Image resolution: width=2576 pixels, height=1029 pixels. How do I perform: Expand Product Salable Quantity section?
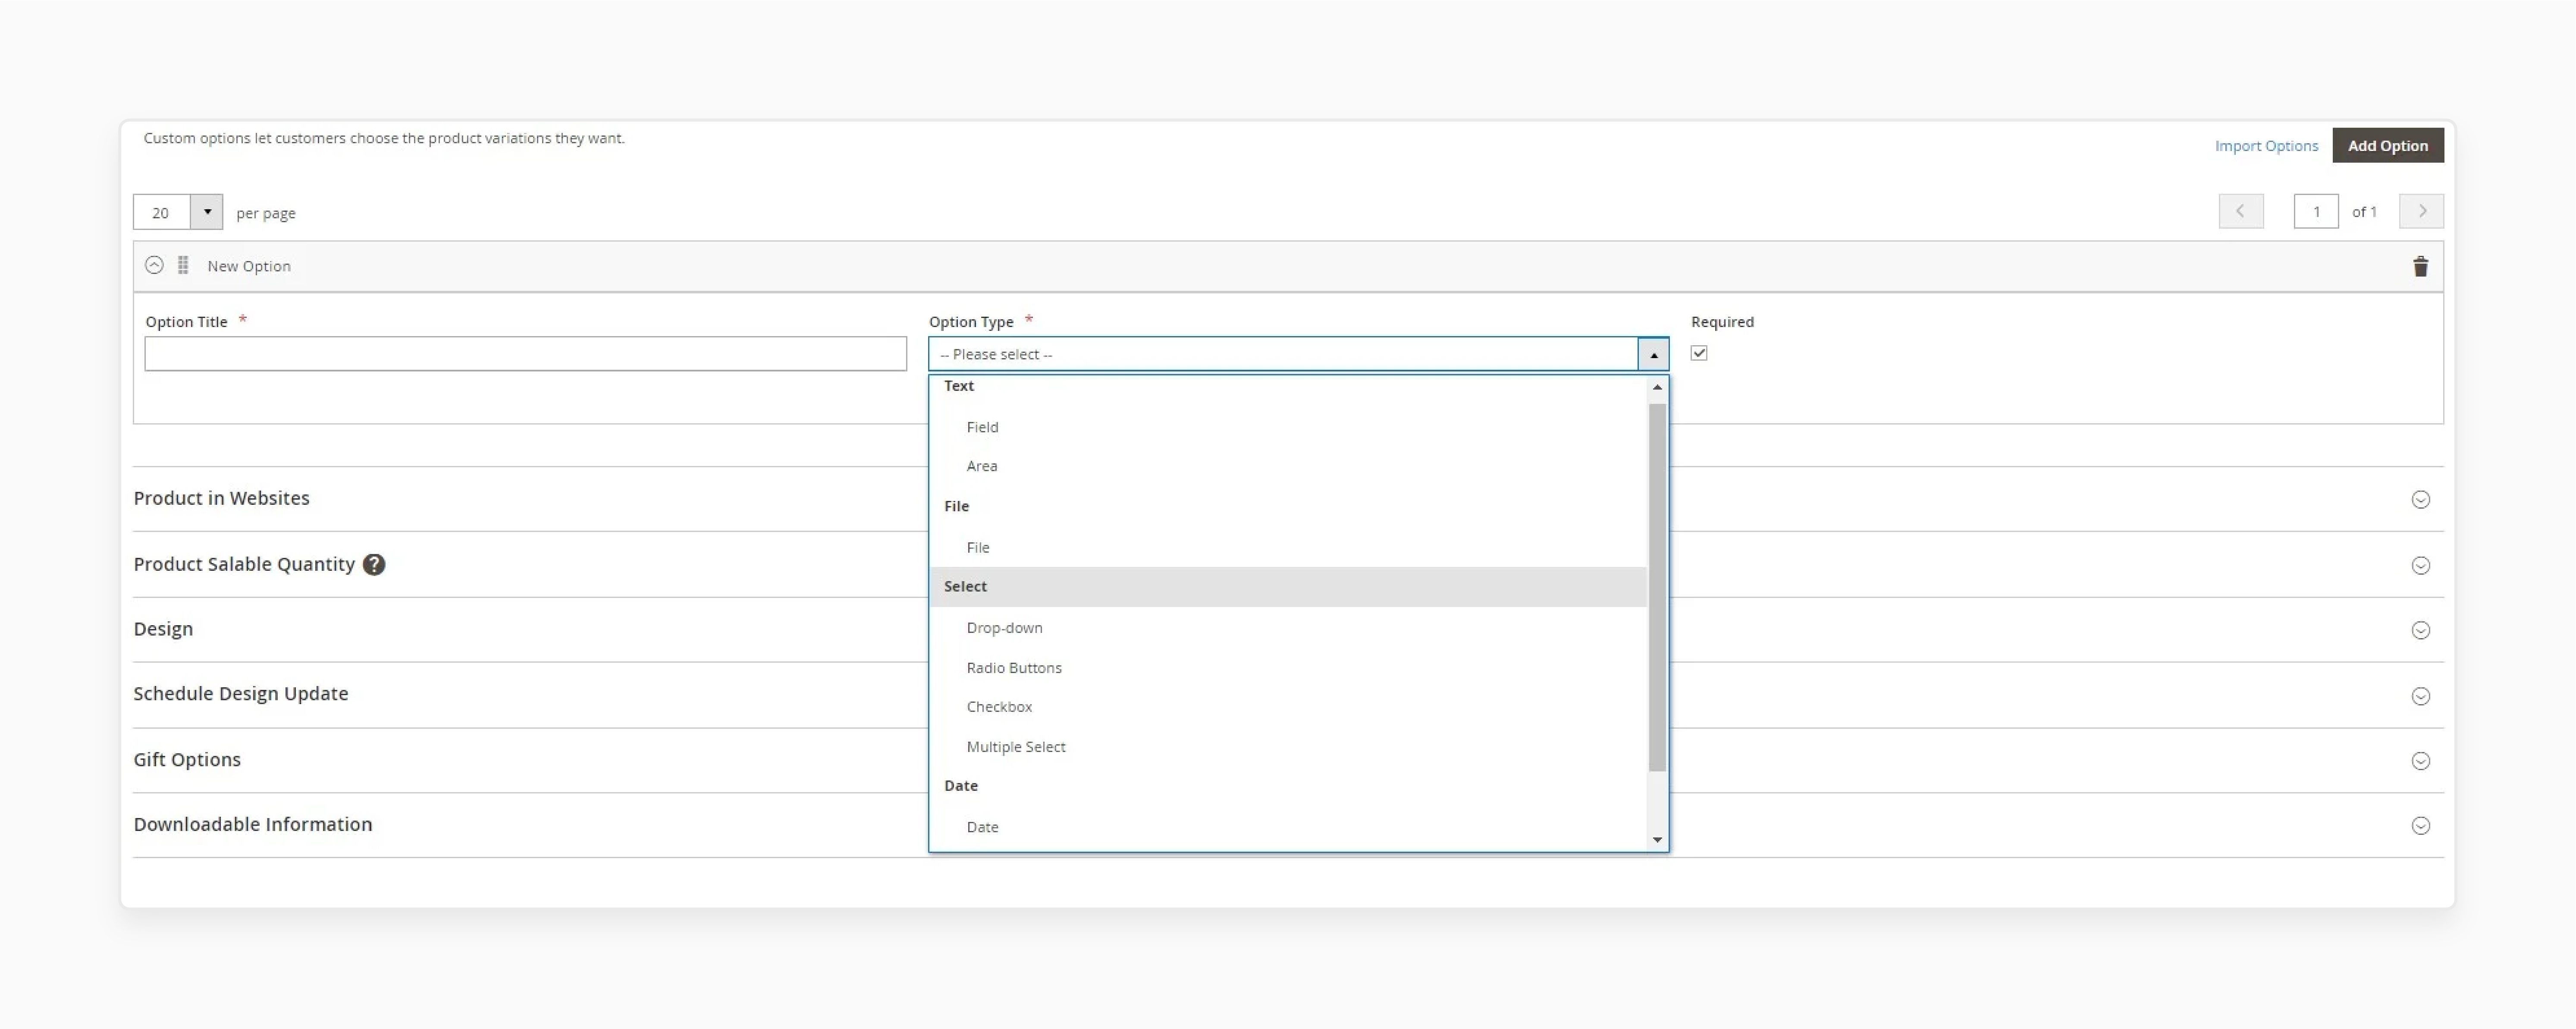click(x=2420, y=565)
